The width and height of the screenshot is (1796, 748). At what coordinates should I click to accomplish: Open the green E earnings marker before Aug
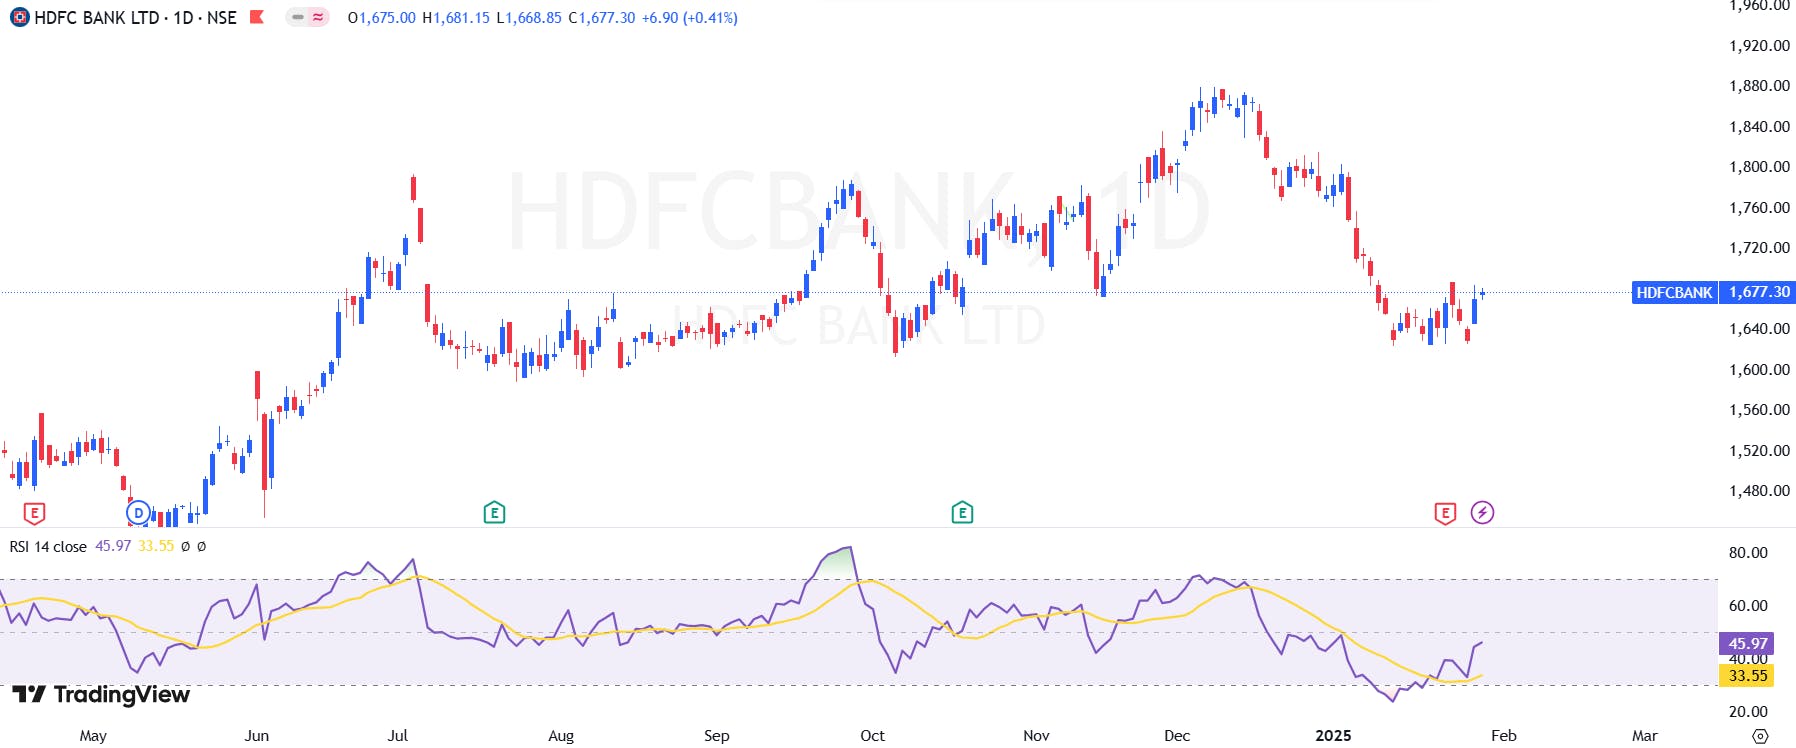494,513
